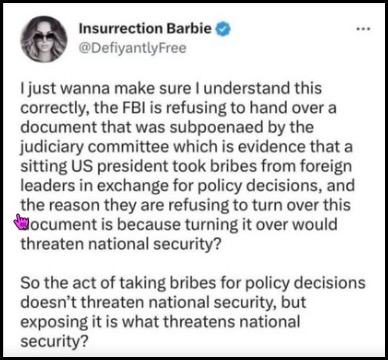
Task: Click 'doesn't threaten national security, but' line
Action: click(163, 303)
